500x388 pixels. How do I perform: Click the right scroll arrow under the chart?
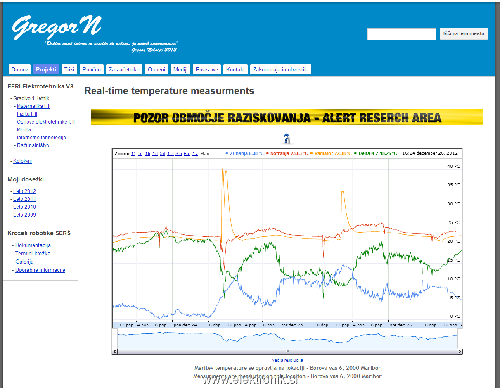pyautogui.click(x=460, y=351)
